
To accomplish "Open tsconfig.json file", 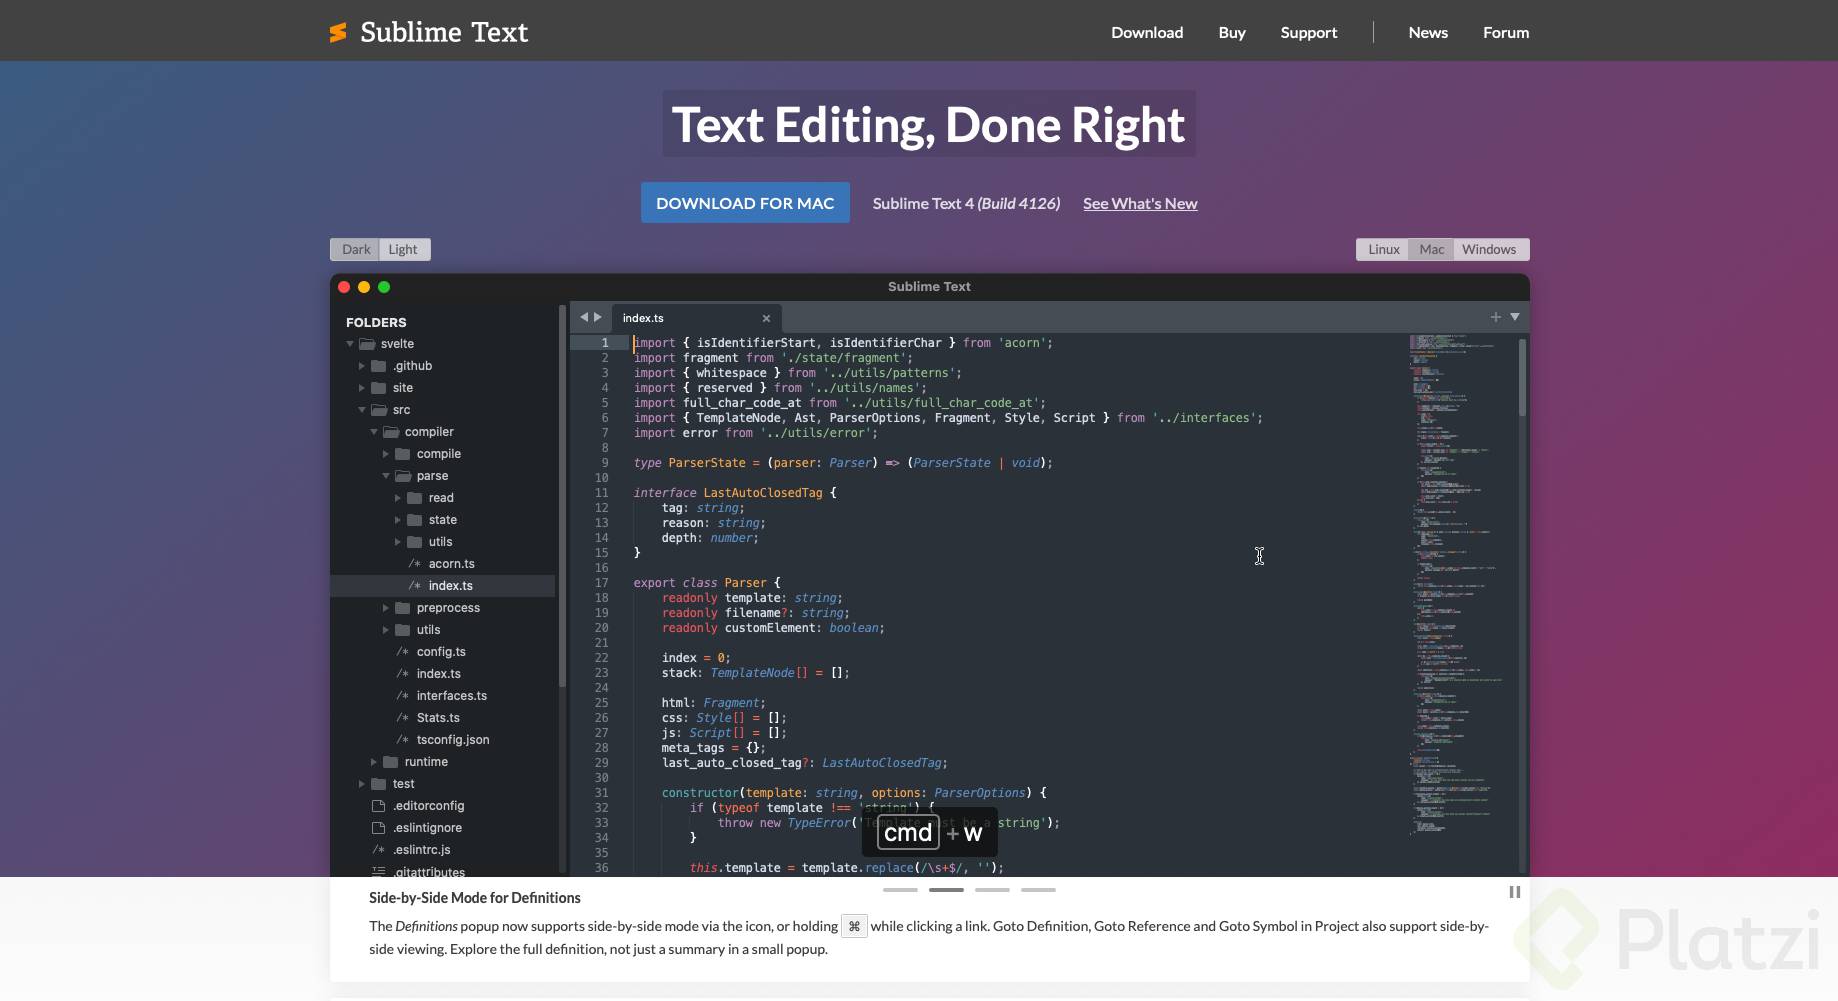I will click(x=453, y=740).
